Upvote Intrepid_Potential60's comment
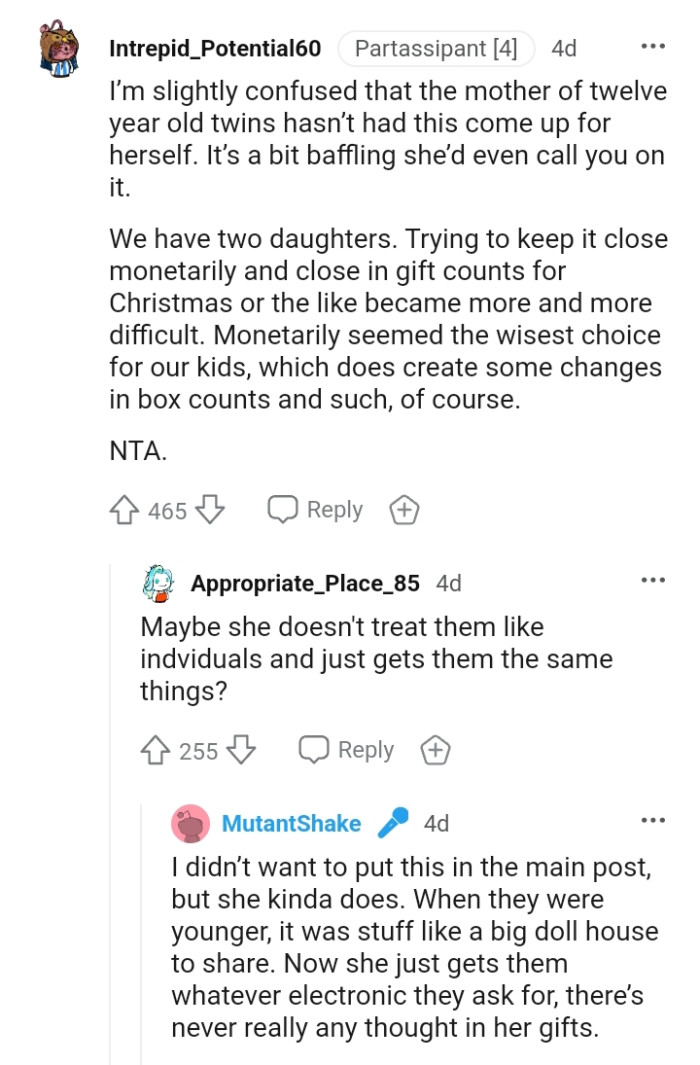The image size is (700, 1065). click(x=124, y=511)
